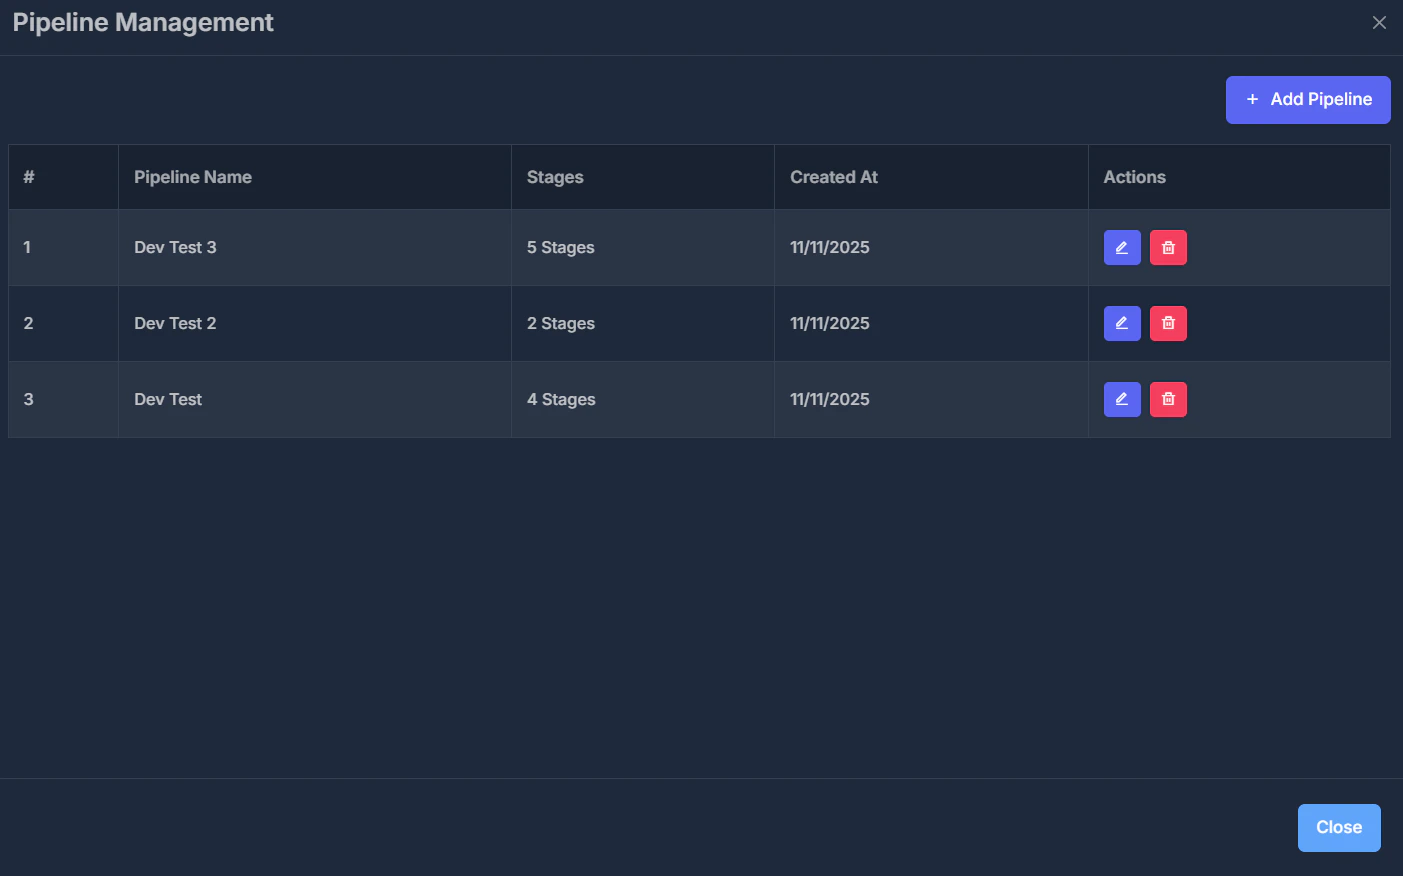Click the plus icon on Add Pipeline
Viewport: 1403px width, 876px height.
coord(1252,99)
